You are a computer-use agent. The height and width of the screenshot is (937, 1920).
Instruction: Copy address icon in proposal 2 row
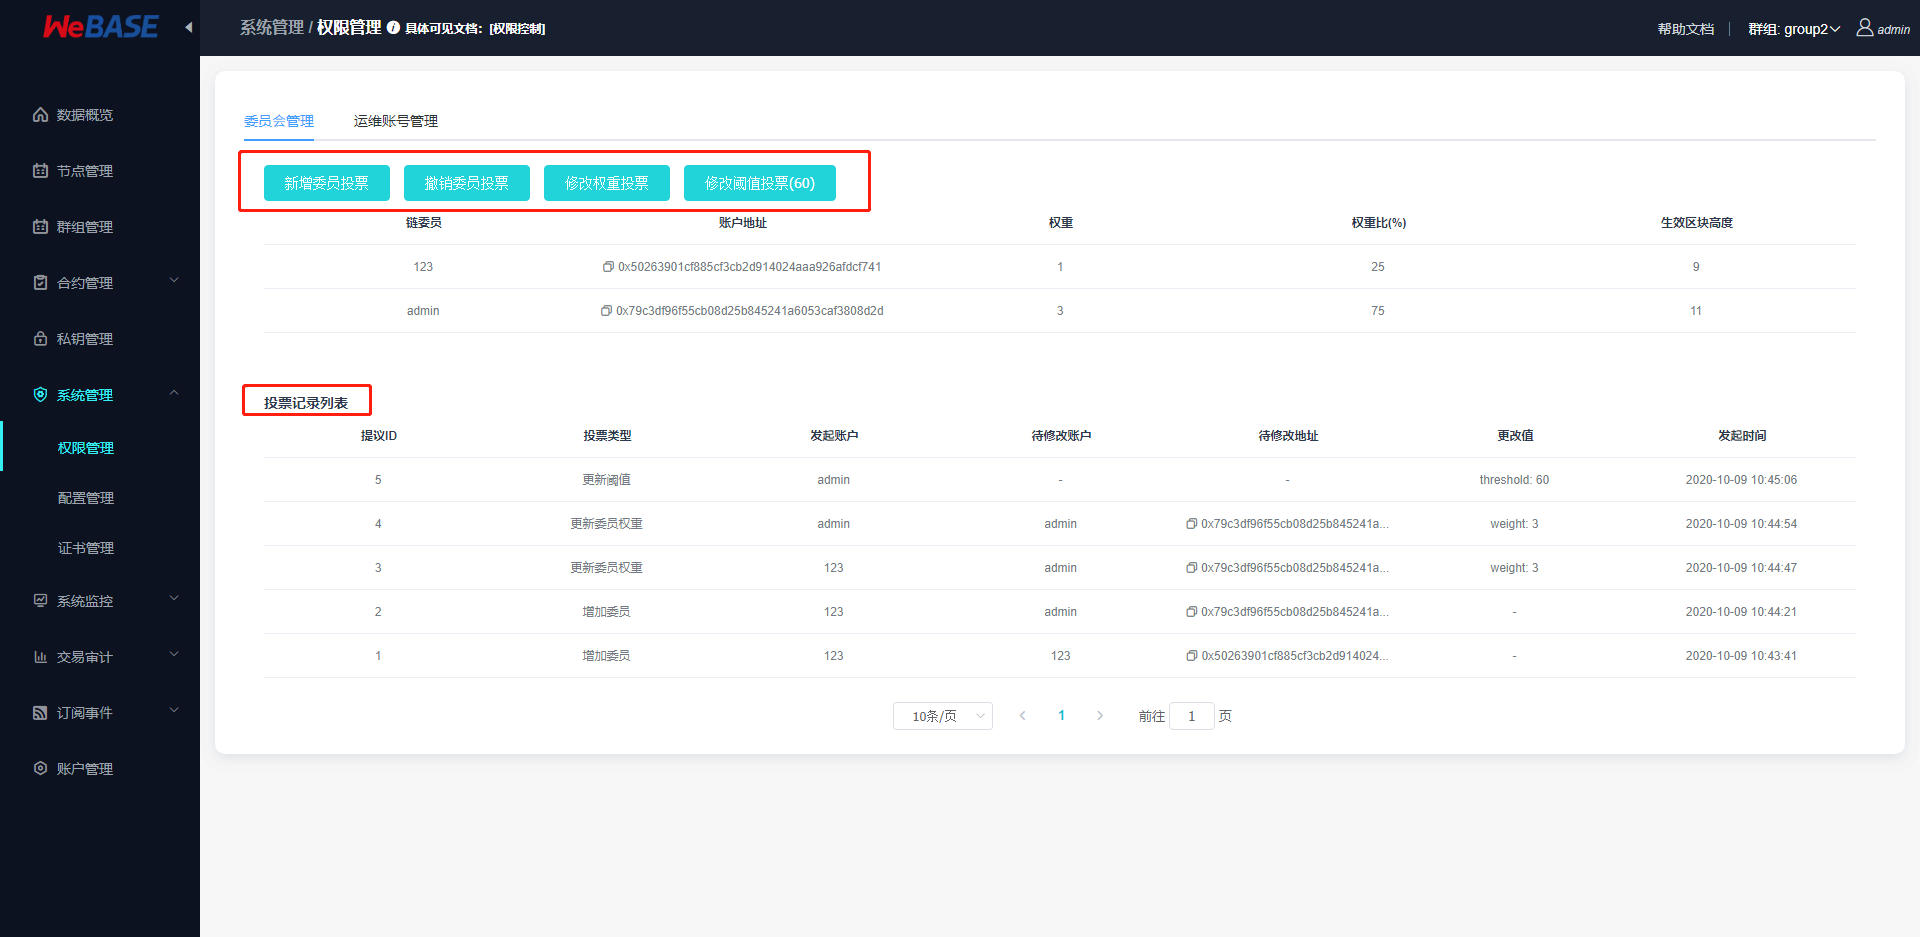pyautogui.click(x=1192, y=612)
